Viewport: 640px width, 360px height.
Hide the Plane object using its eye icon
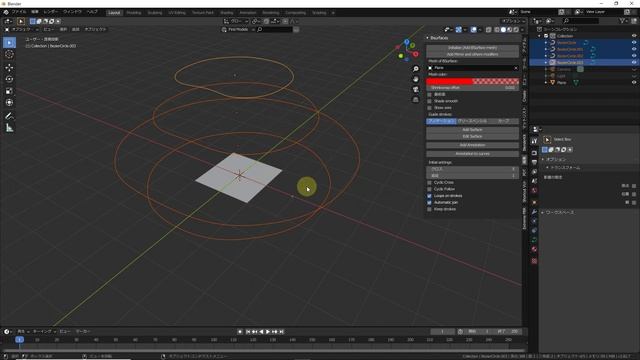[x=634, y=82]
